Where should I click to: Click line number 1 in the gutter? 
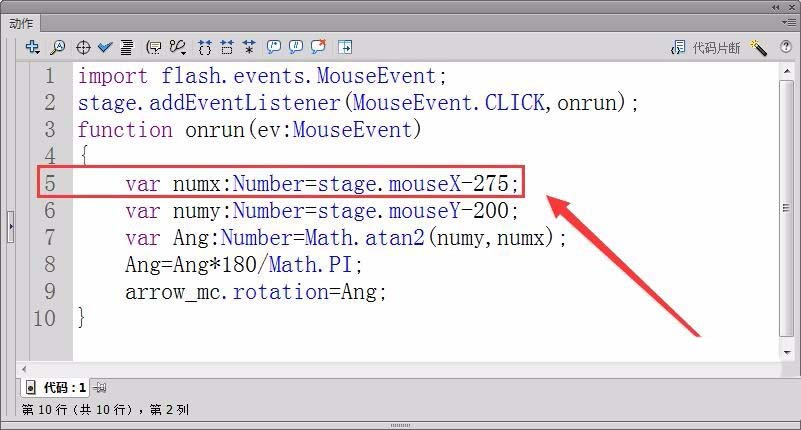50,76
